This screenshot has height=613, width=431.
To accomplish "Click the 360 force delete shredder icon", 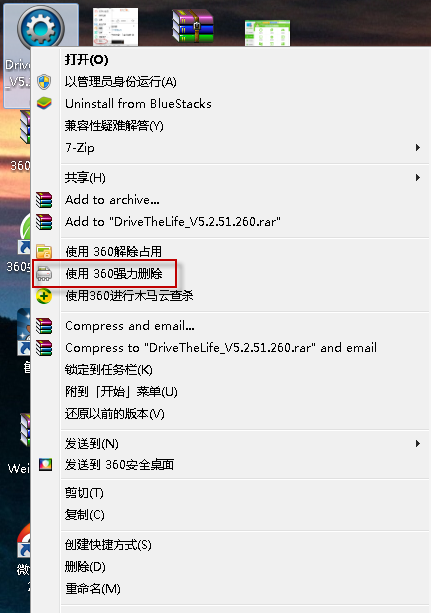I will (44, 274).
